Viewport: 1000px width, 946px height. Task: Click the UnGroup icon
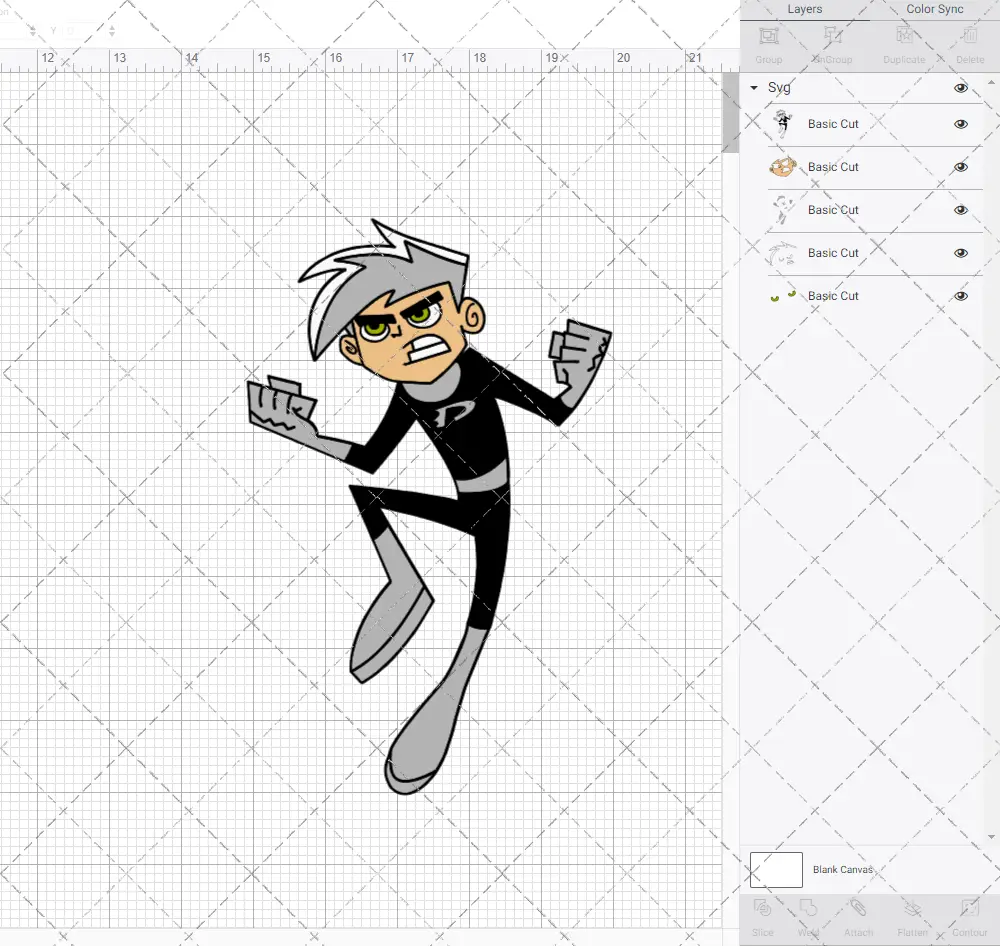[832, 36]
